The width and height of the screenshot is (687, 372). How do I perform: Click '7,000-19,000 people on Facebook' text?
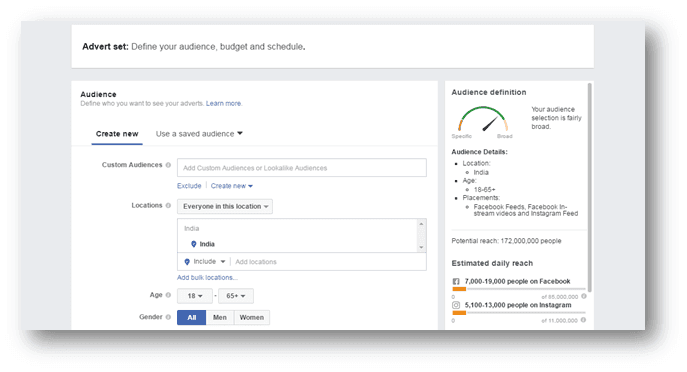point(517,281)
